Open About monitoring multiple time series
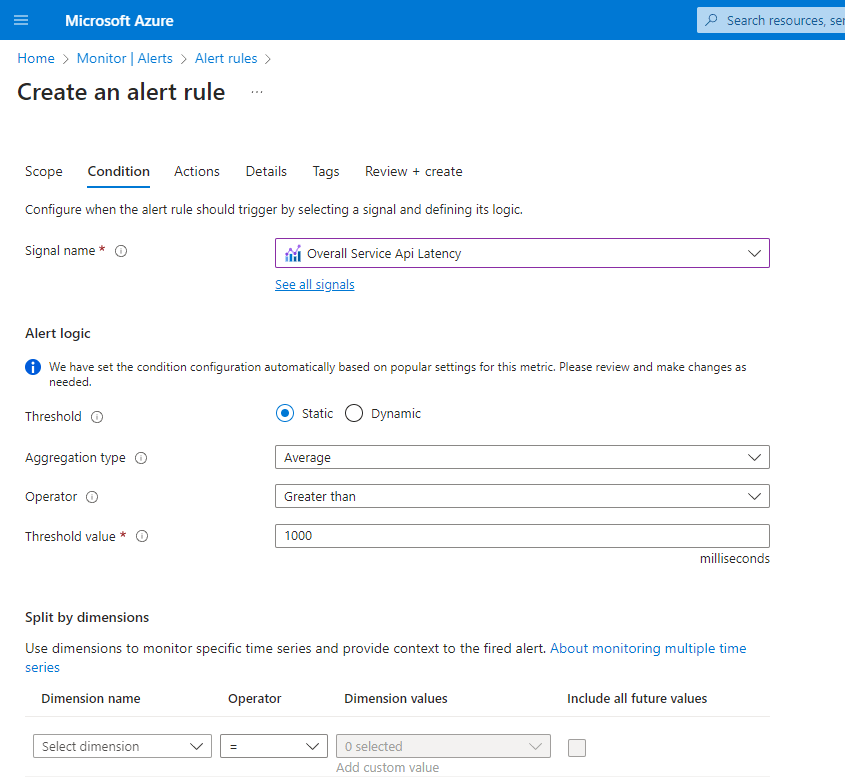The image size is (845, 784). point(648,648)
